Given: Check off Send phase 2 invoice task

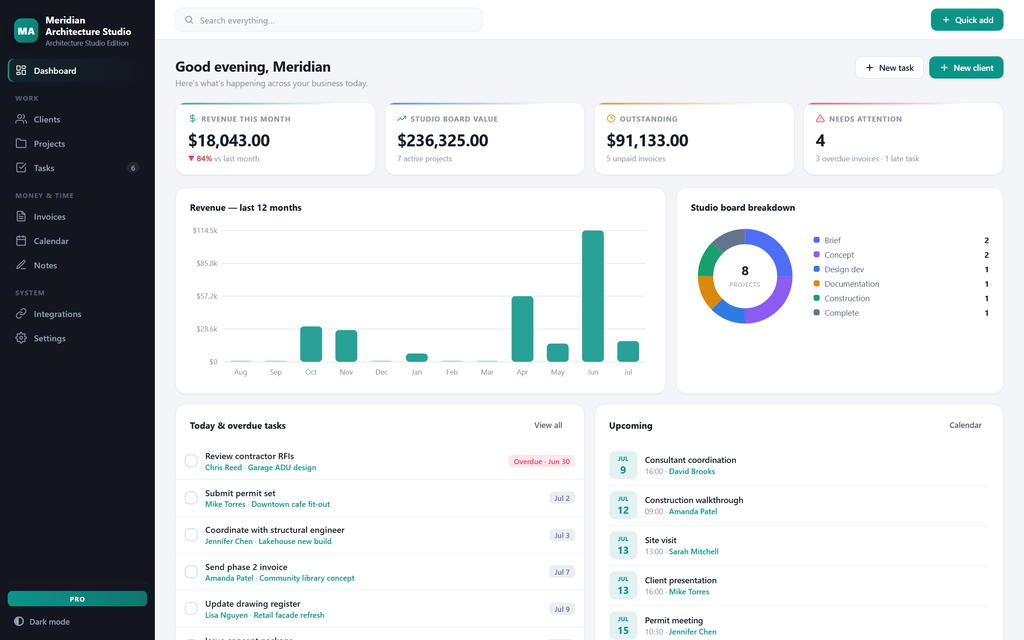Looking at the screenshot, I should 191,571.
